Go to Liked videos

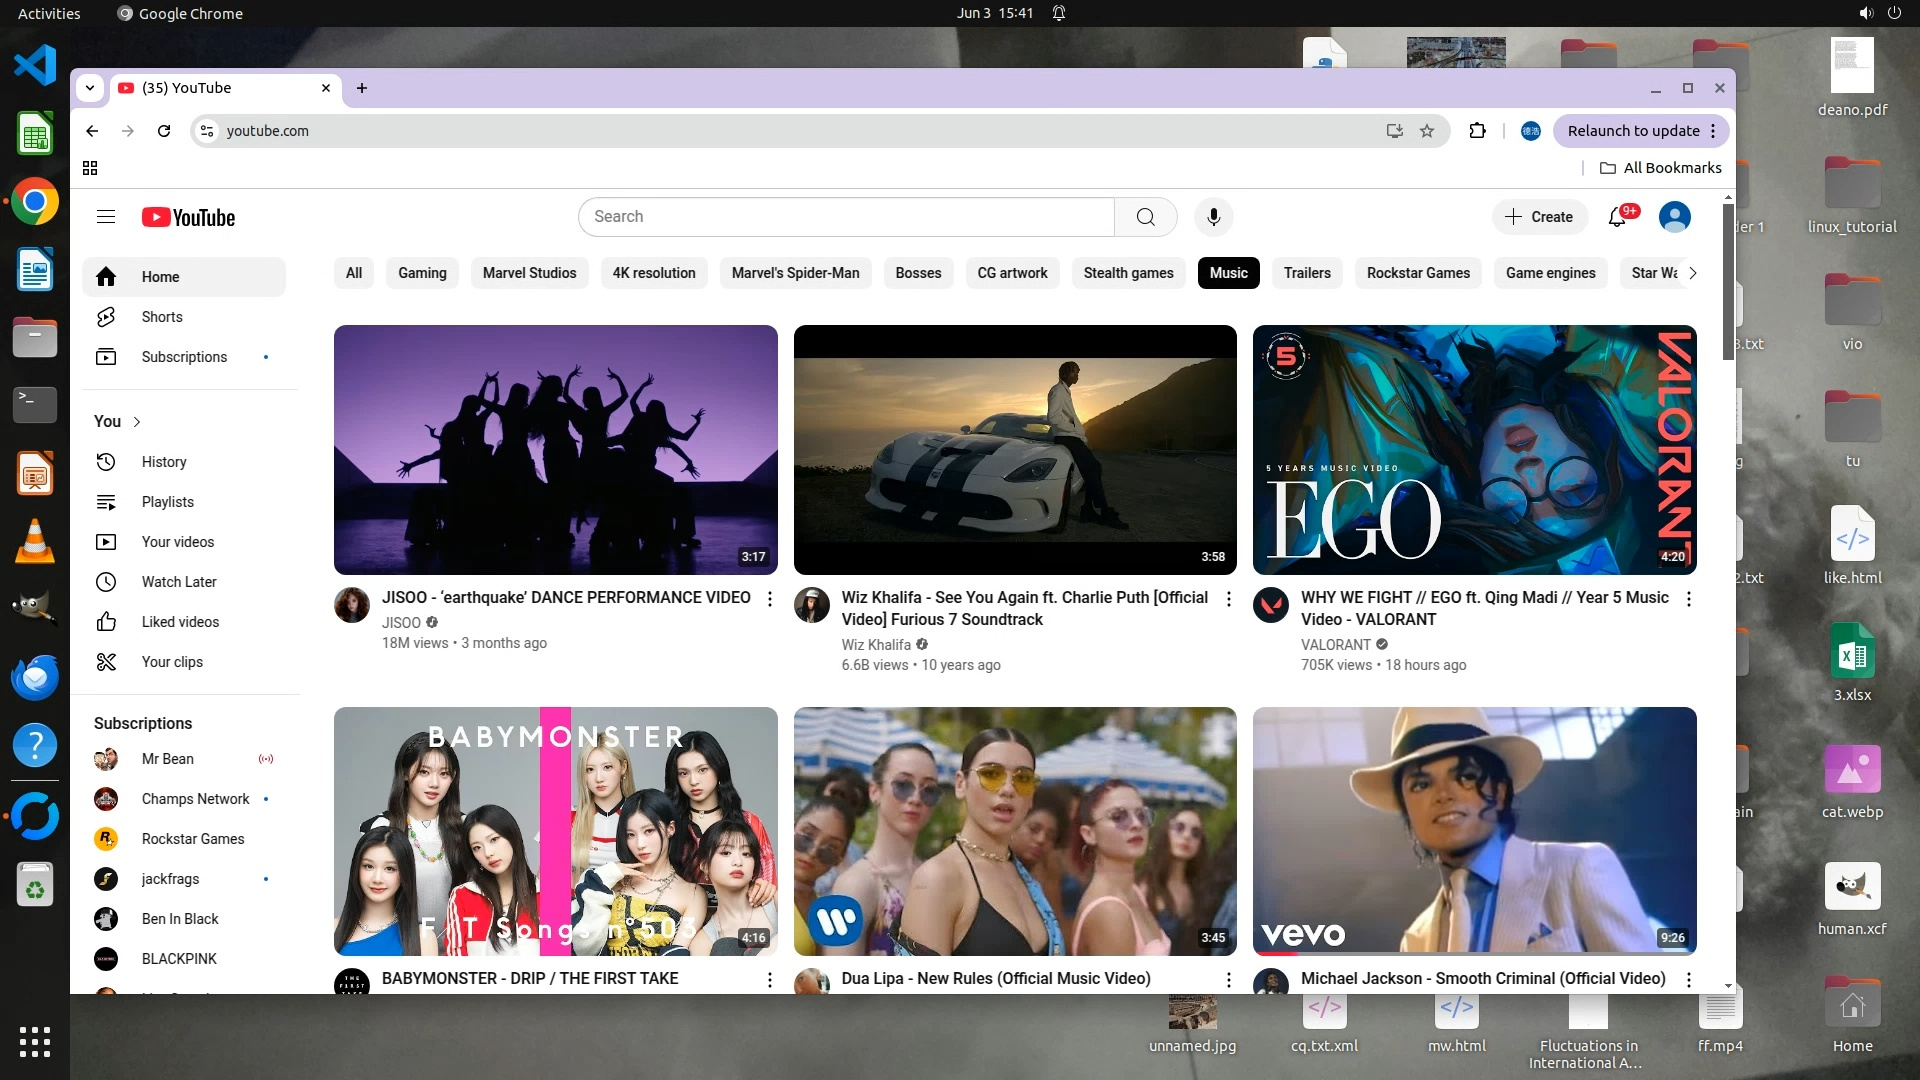pyautogui.click(x=180, y=622)
